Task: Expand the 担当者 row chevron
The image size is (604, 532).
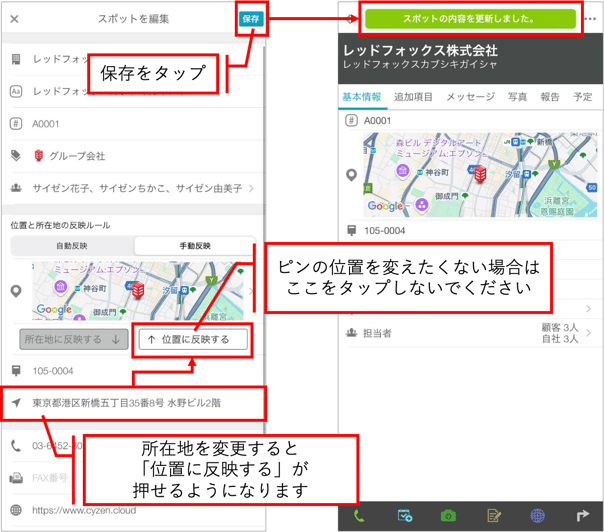Action: (589, 333)
